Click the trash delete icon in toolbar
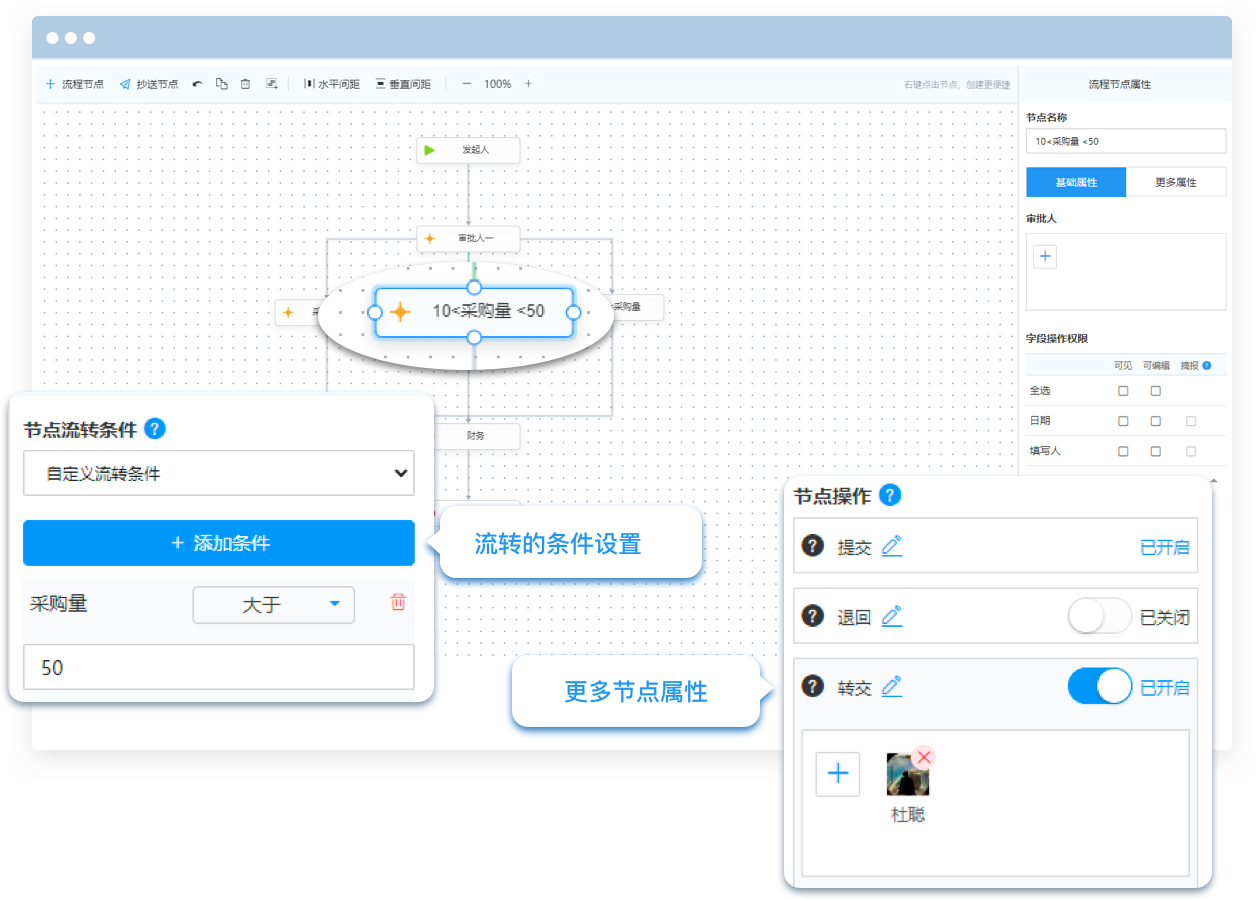This screenshot has width=1256, height=900. pos(246,84)
